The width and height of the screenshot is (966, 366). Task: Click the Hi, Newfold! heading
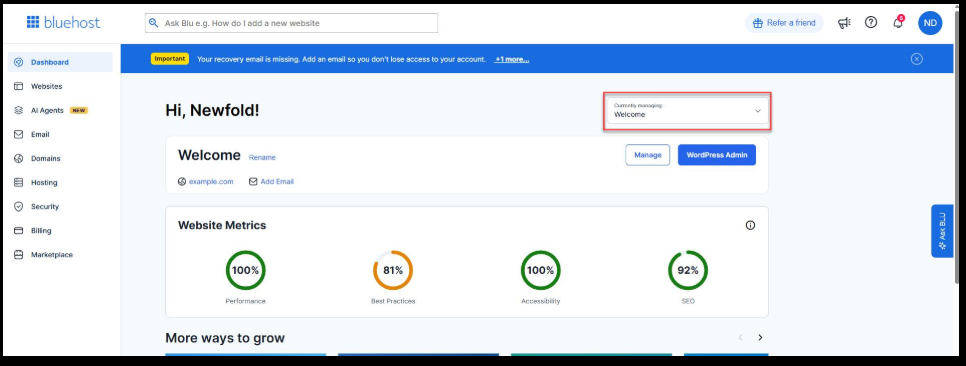click(x=213, y=110)
